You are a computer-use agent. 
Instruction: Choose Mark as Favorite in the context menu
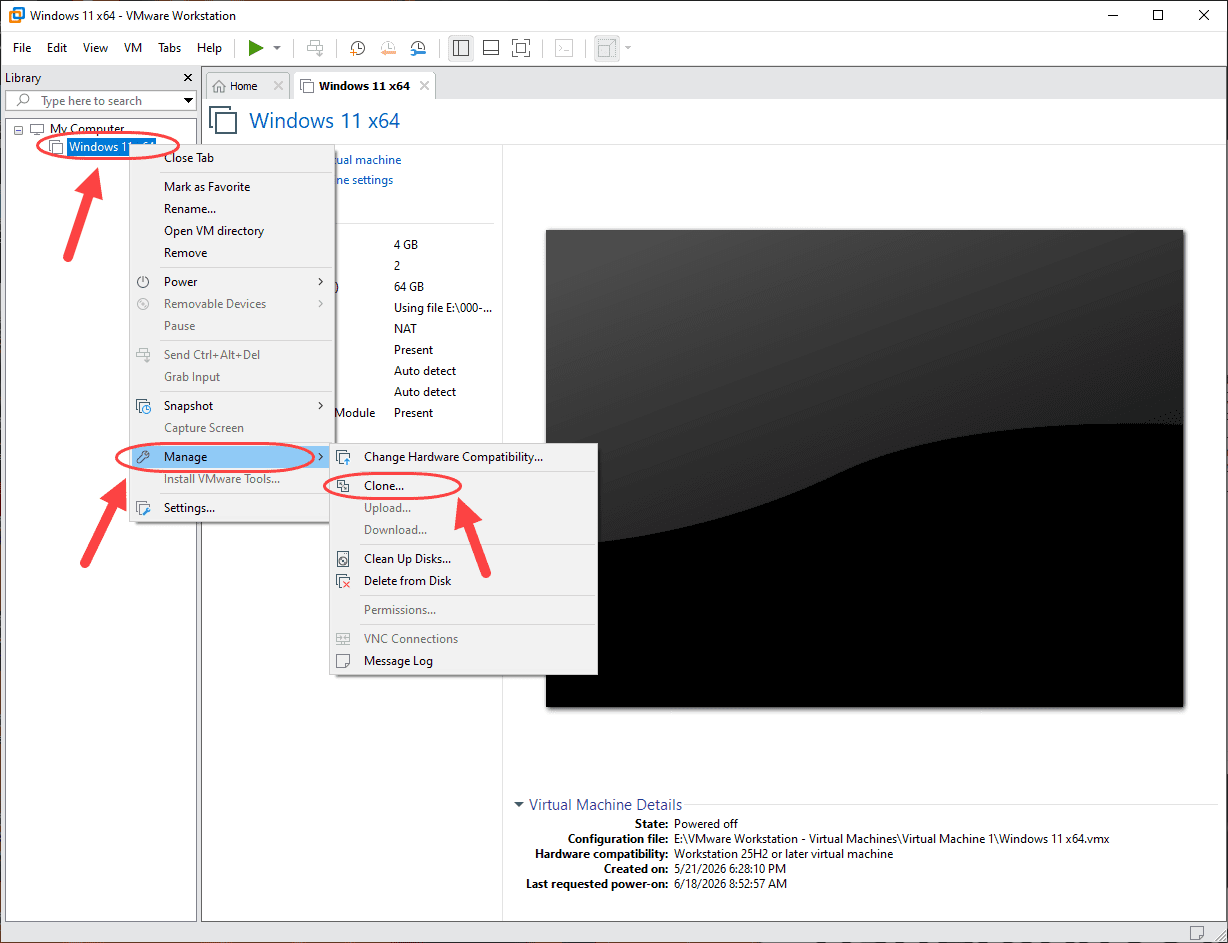[207, 187]
